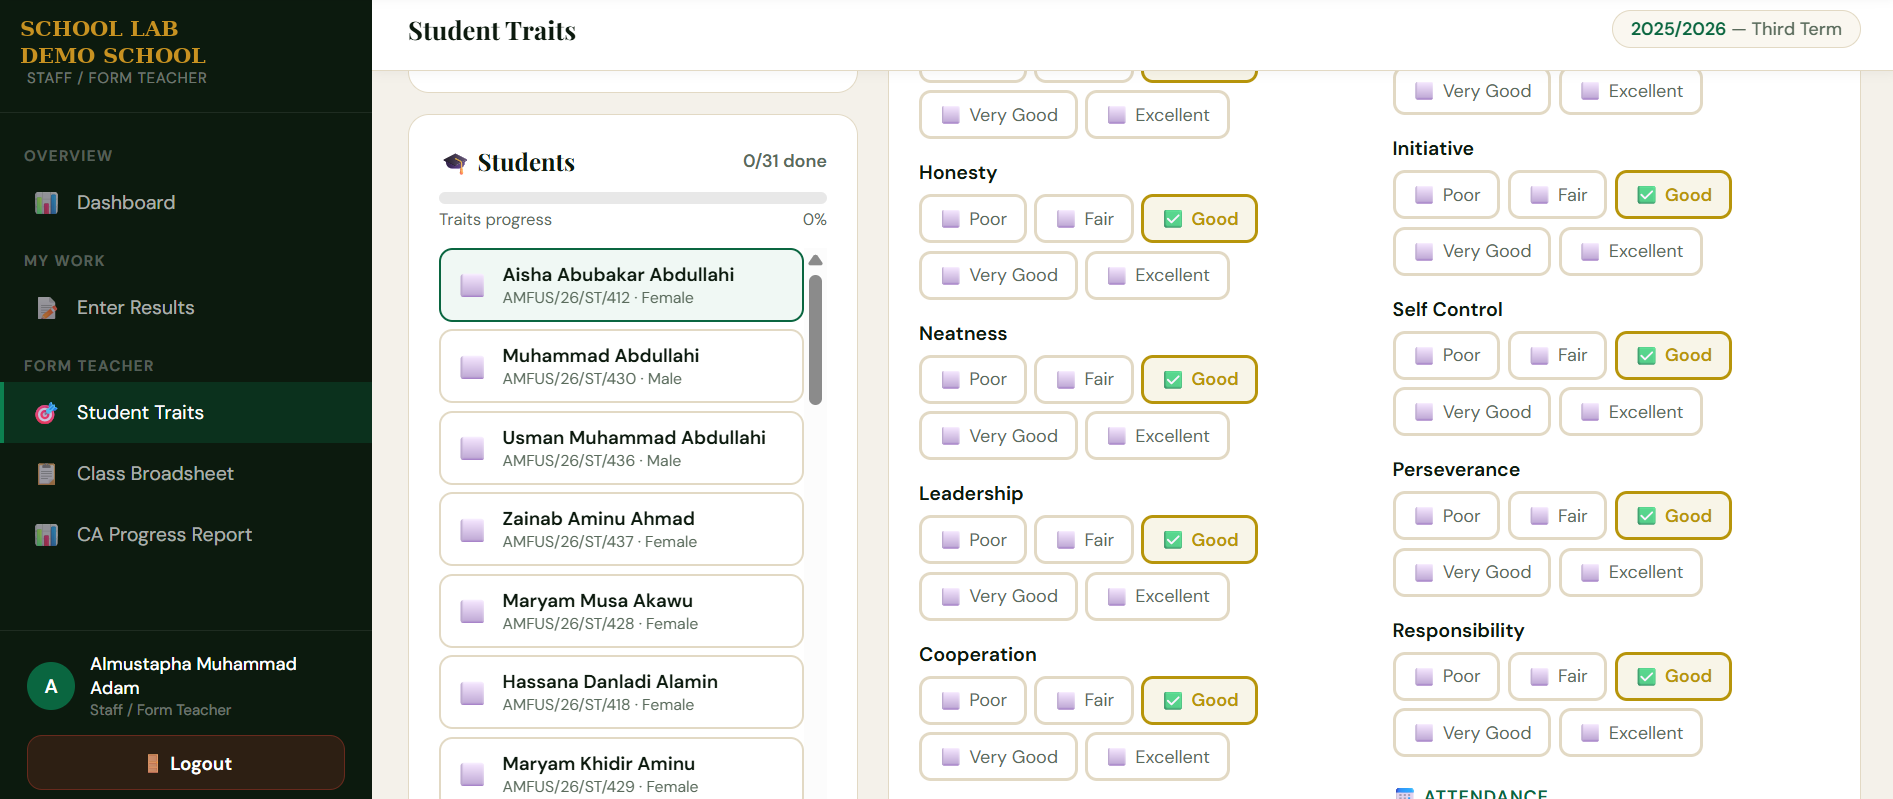Select student Aisha Abubakar Abdullahi
This screenshot has width=1893, height=799.
click(621, 285)
